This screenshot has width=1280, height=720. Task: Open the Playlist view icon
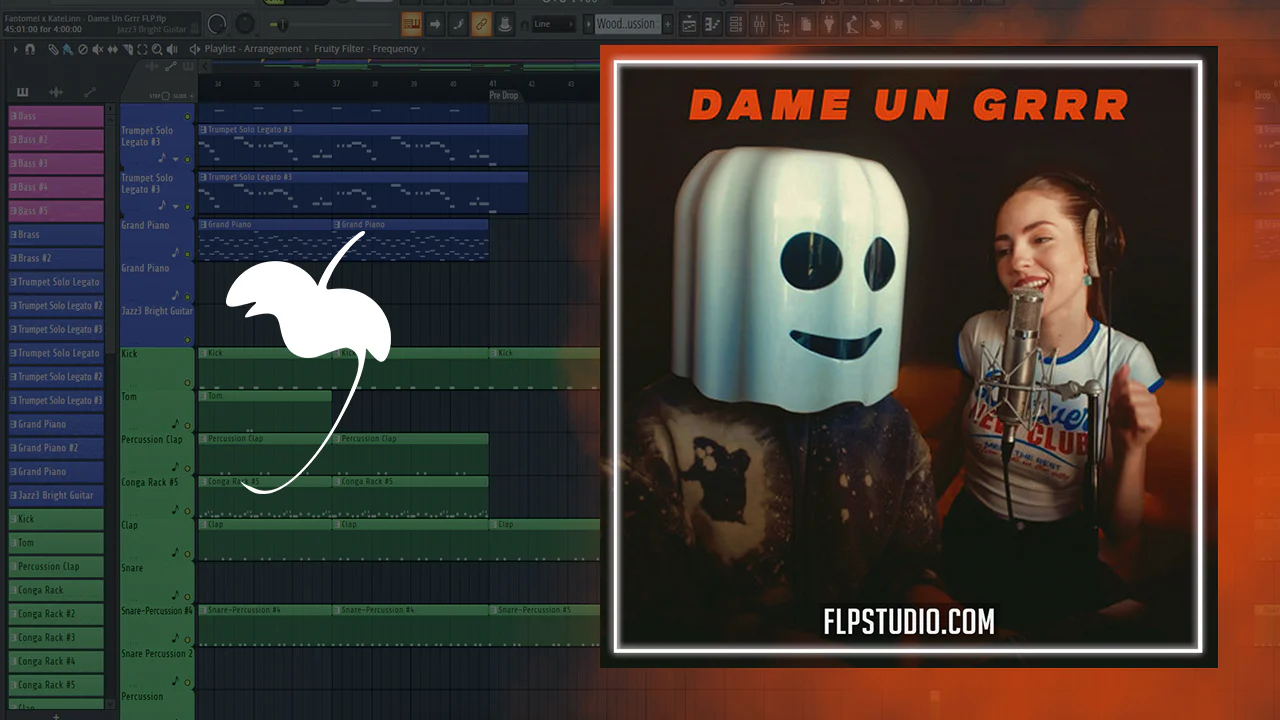point(690,24)
